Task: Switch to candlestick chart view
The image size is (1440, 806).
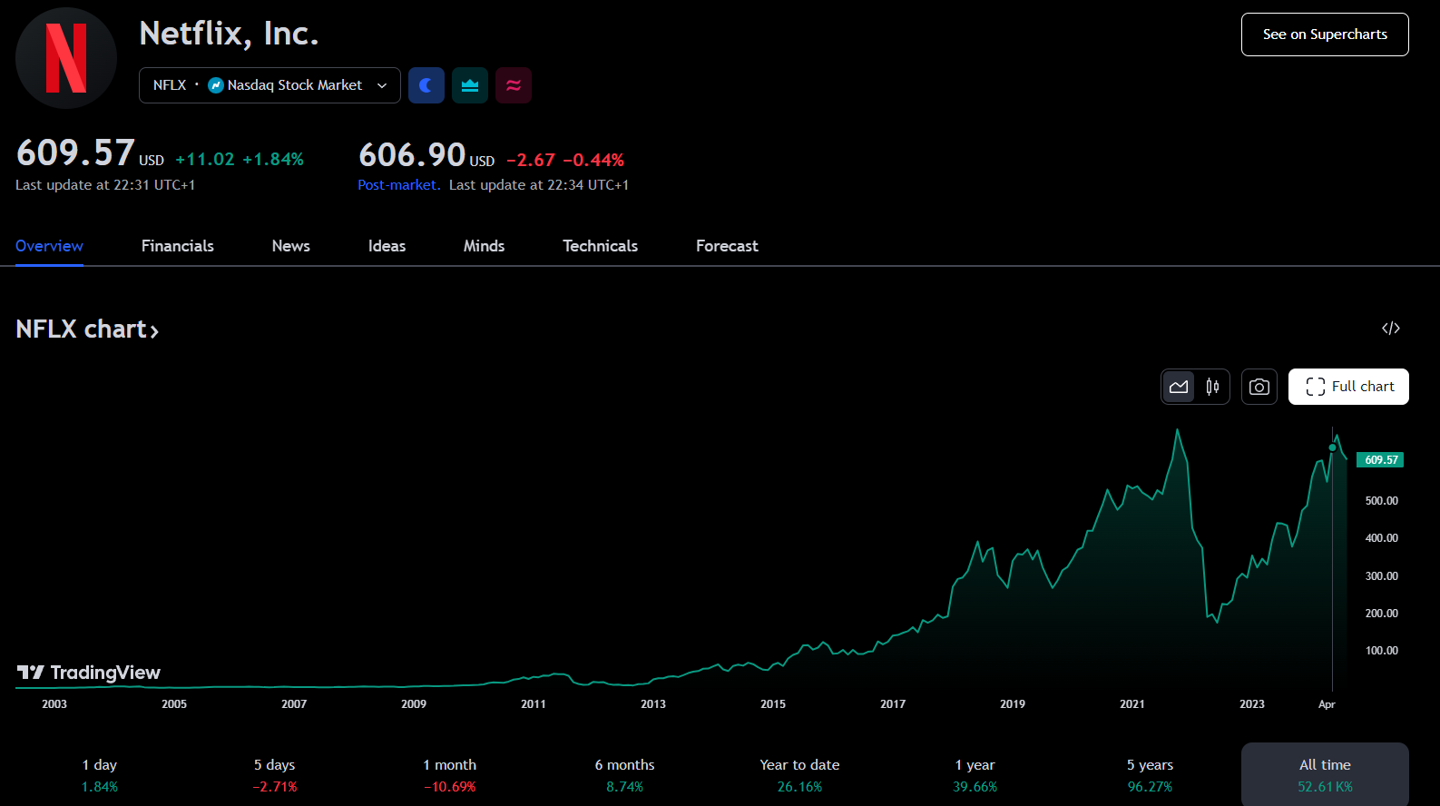Action: 1212,387
